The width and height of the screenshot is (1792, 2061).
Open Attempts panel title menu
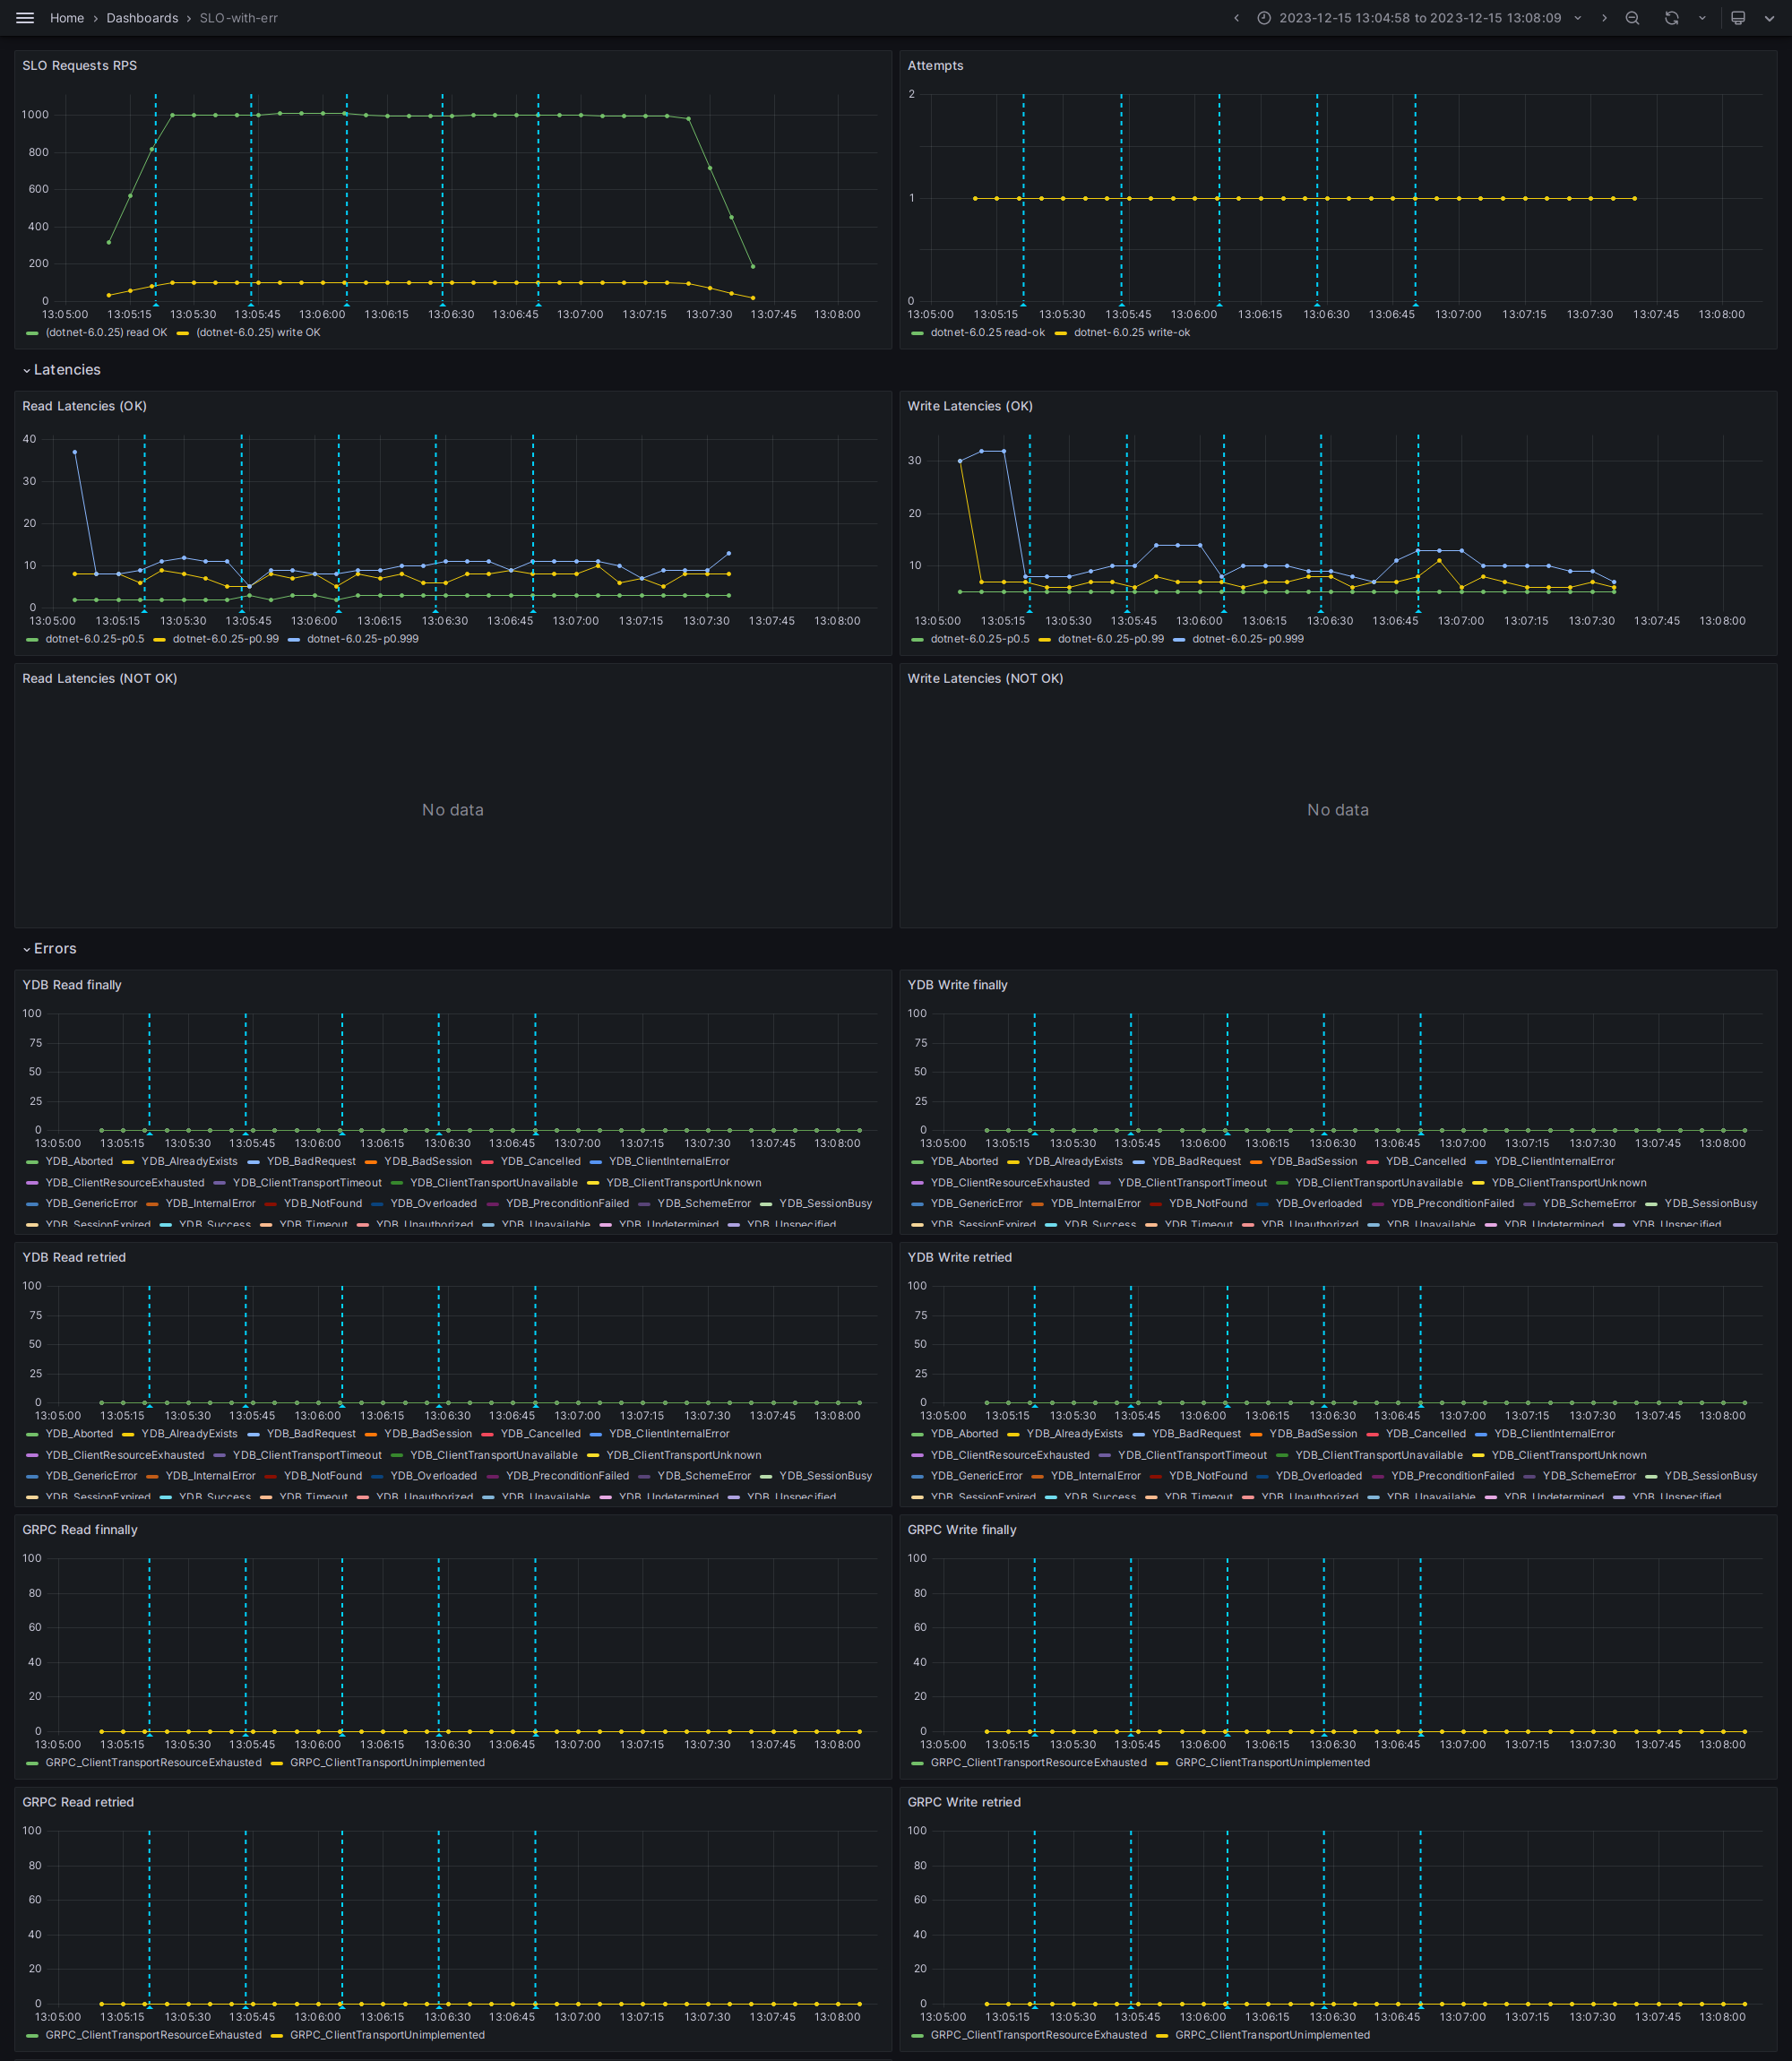935,66
